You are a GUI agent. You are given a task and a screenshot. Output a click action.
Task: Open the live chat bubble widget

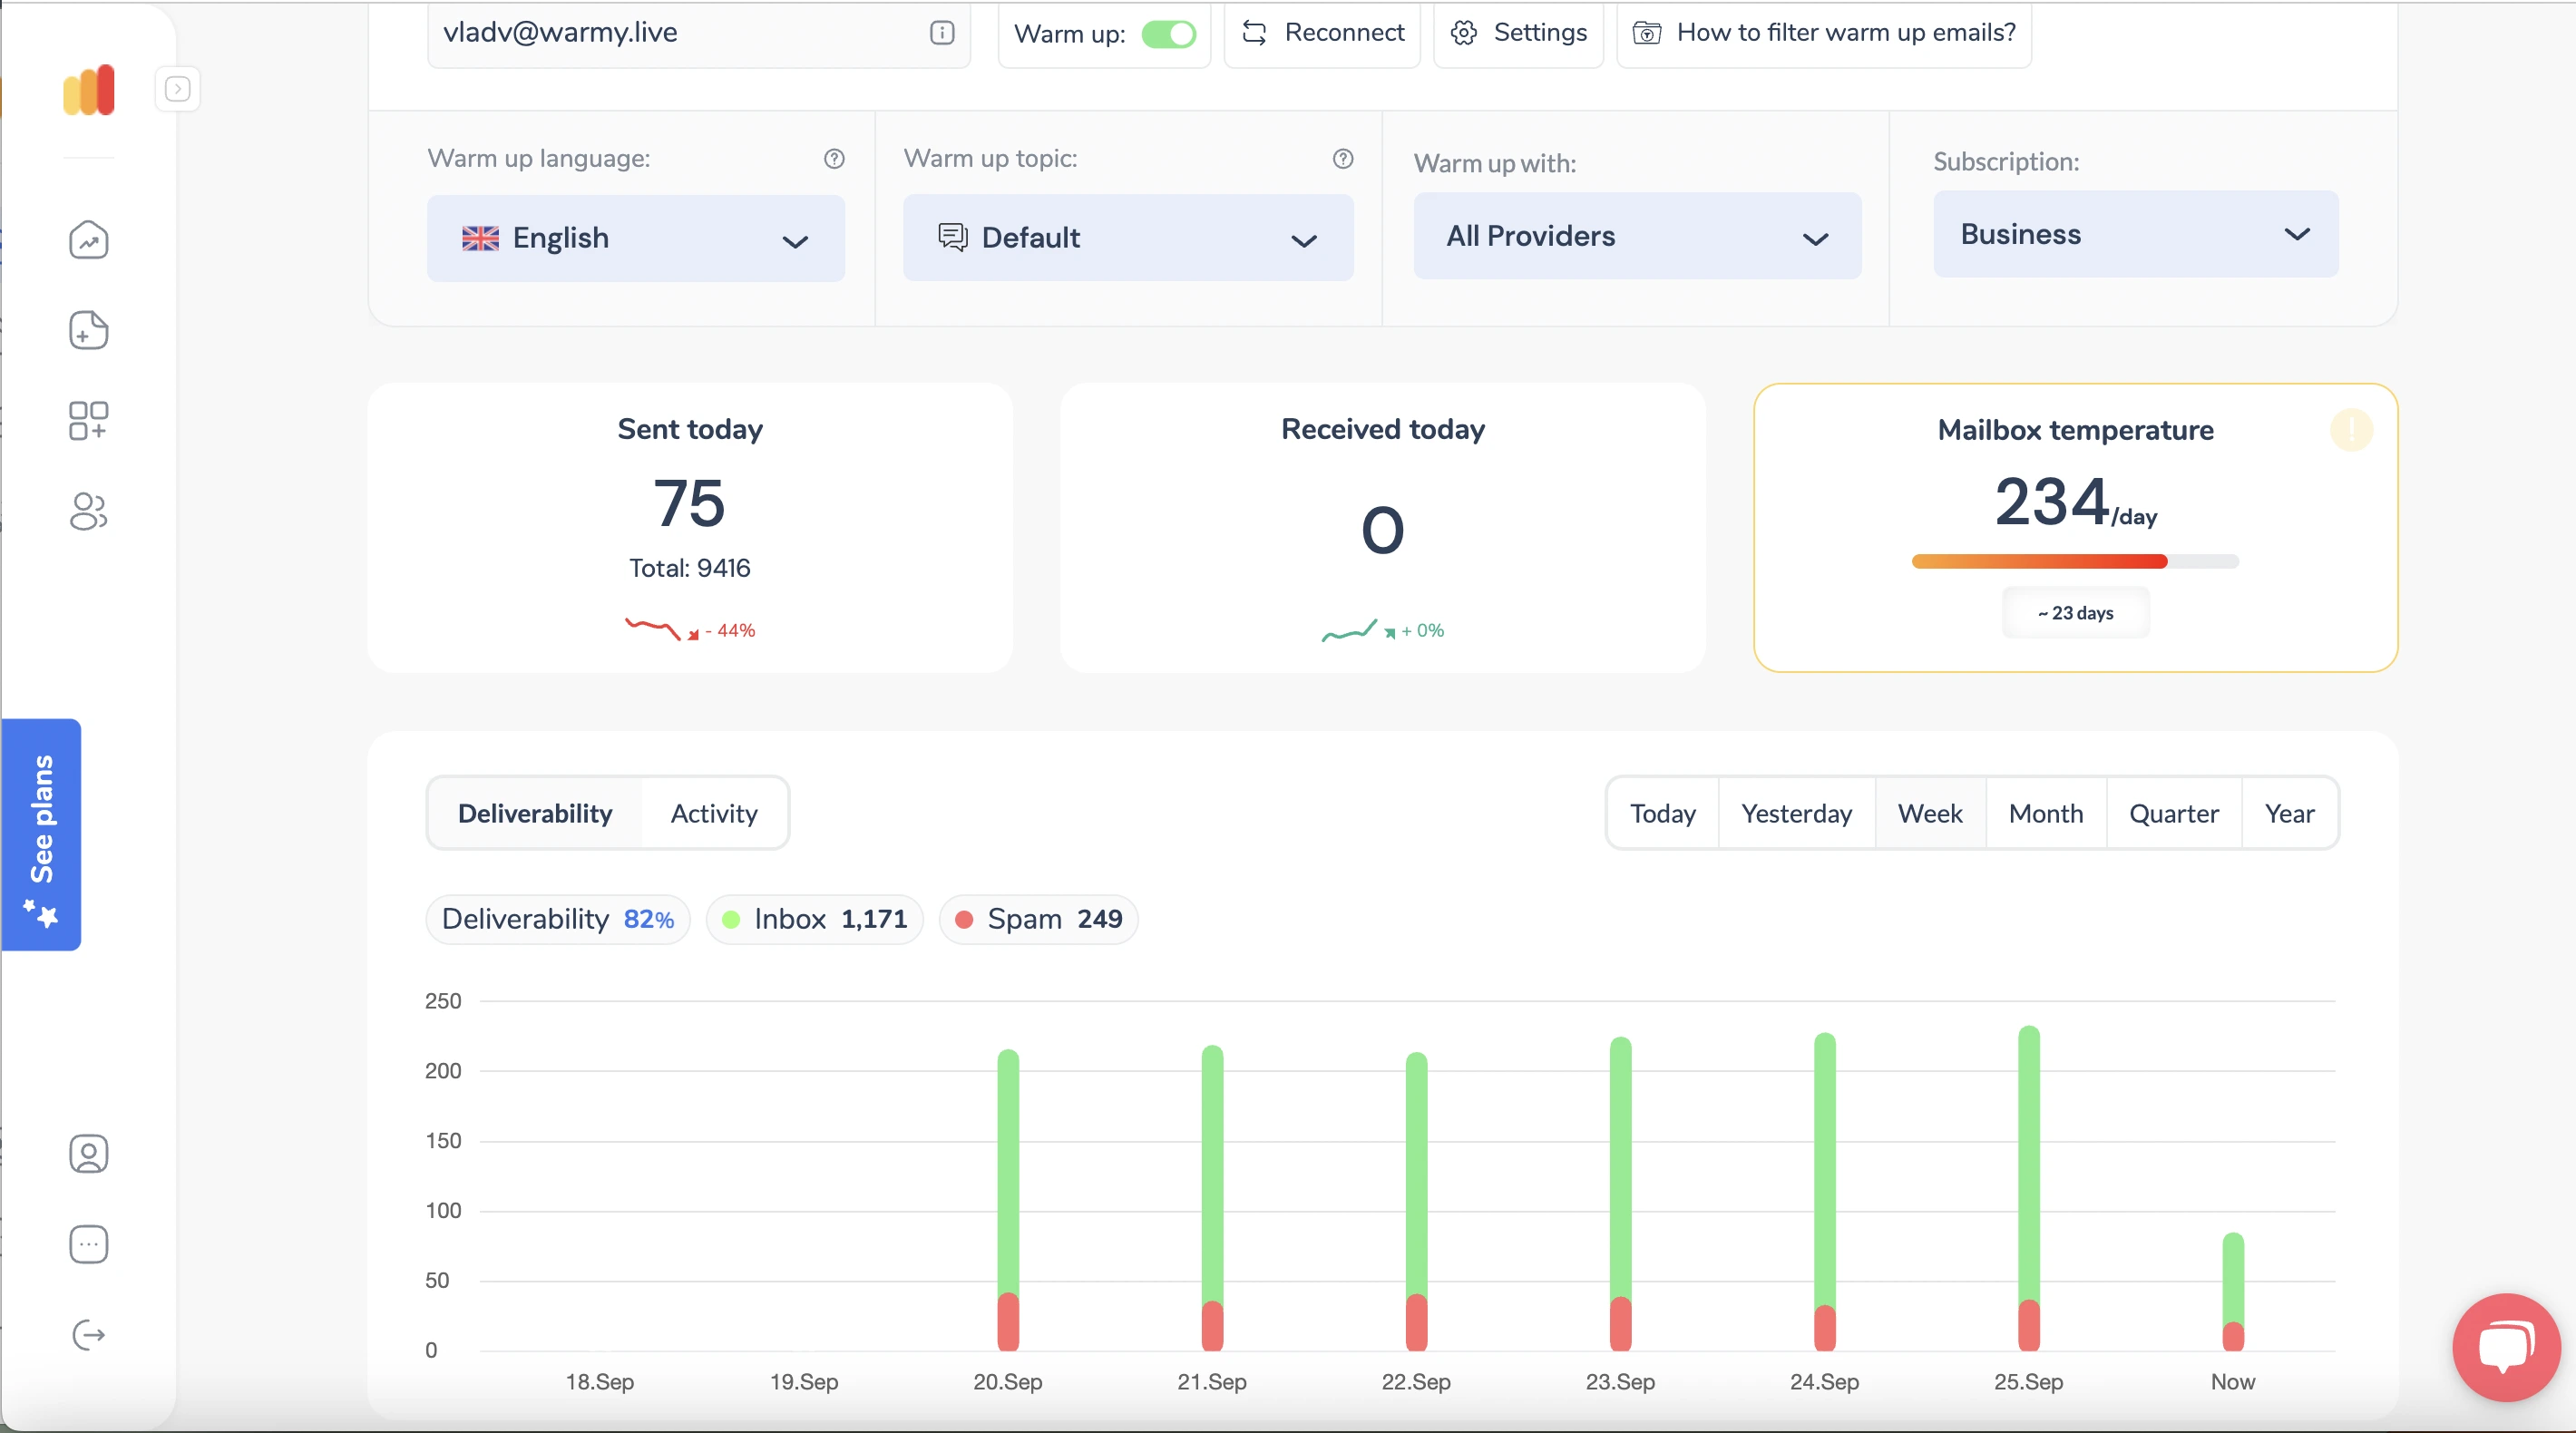[x=2507, y=1347]
